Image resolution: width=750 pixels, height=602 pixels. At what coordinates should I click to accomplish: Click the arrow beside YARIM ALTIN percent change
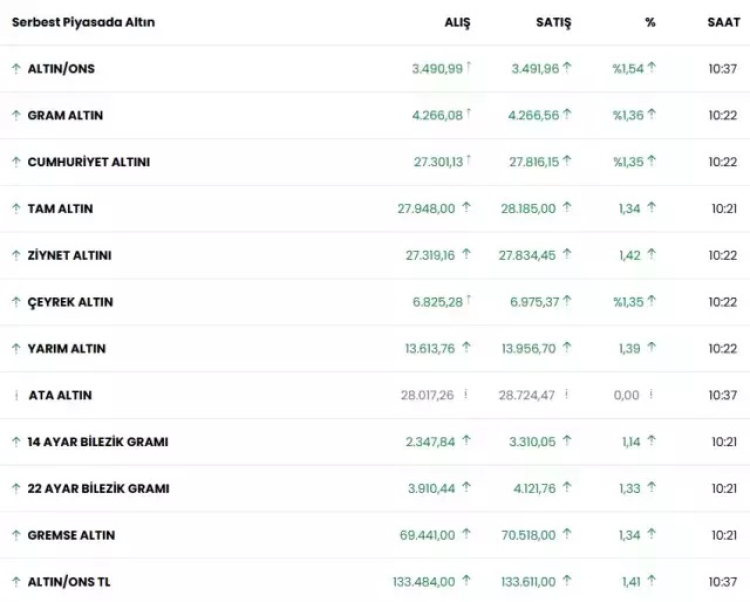(x=651, y=348)
